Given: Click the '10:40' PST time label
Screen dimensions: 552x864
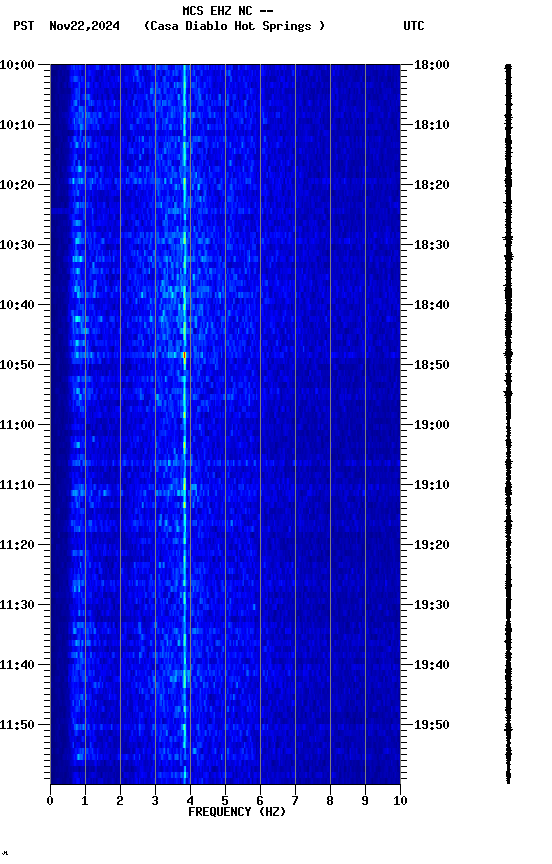Looking at the screenshot, I should click(x=17, y=305).
